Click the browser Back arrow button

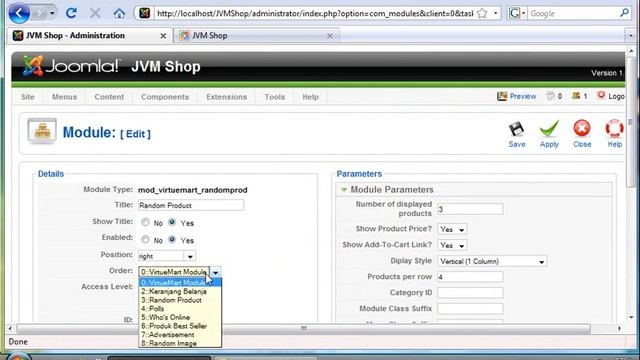(x=19, y=13)
